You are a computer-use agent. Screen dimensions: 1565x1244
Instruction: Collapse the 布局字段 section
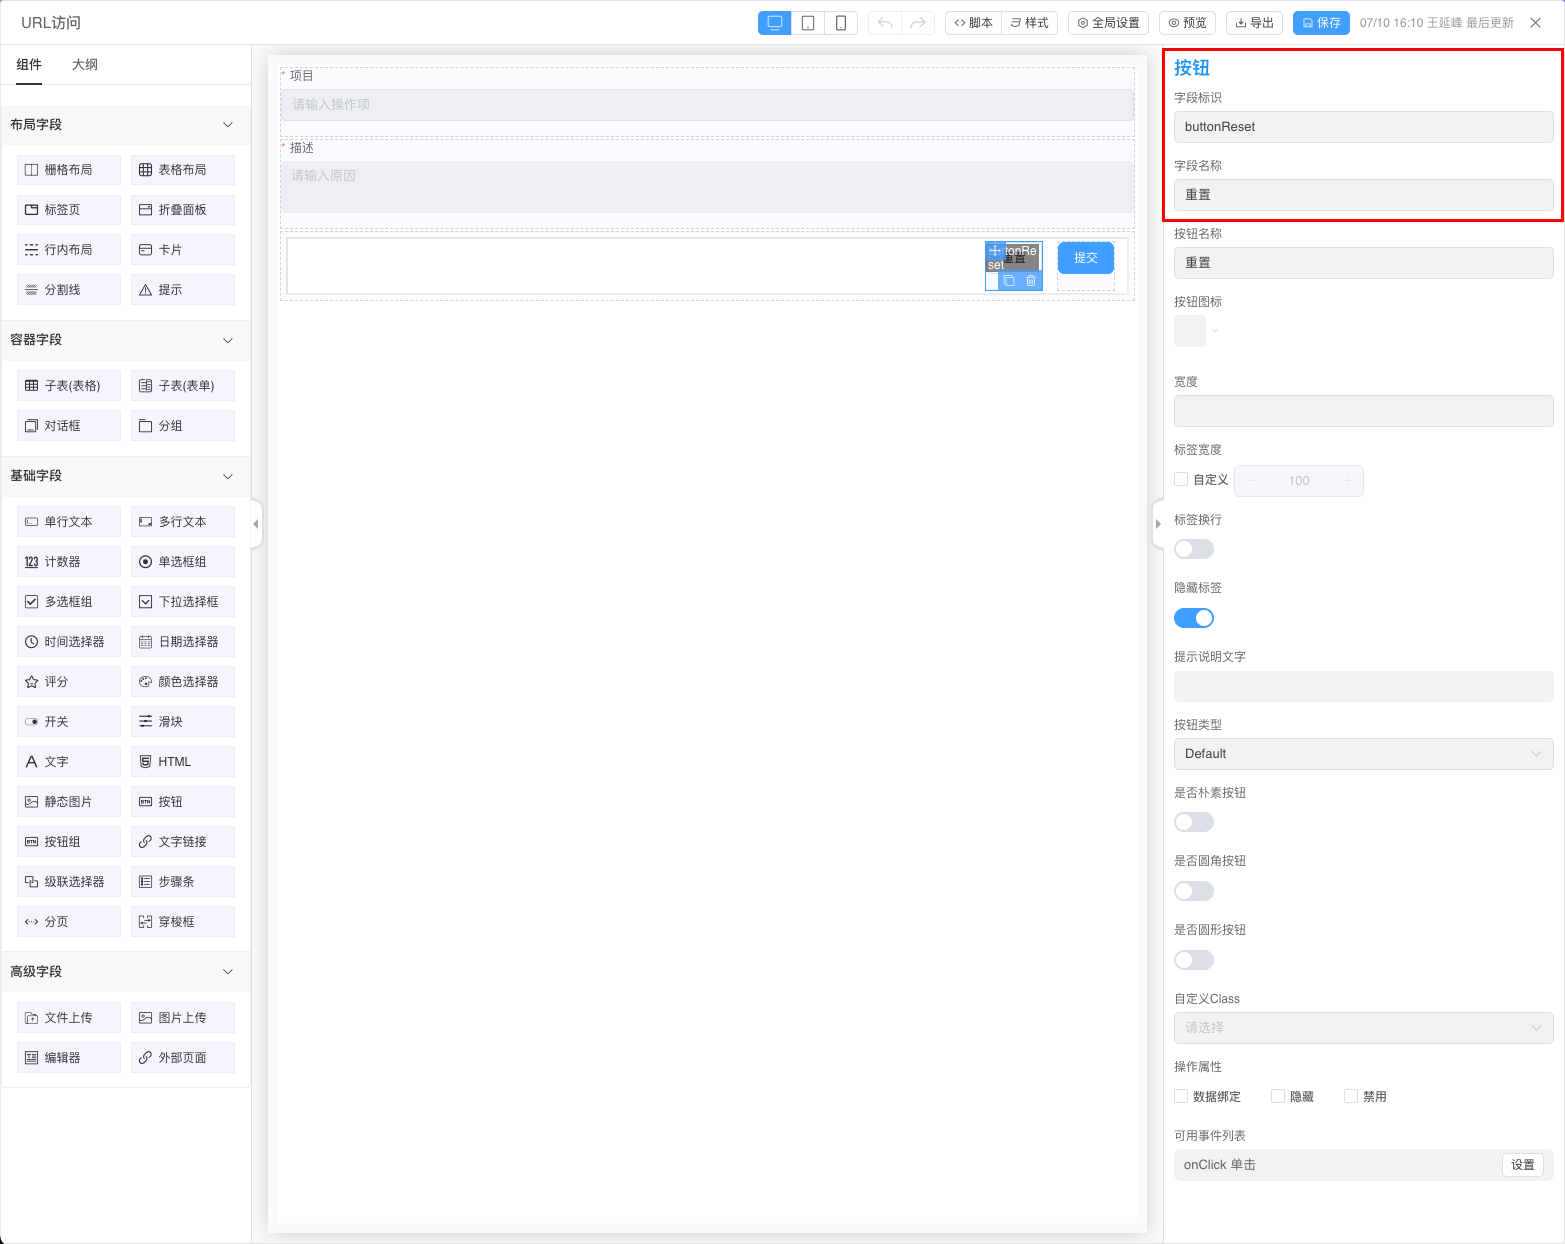pyautogui.click(x=227, y=125)
